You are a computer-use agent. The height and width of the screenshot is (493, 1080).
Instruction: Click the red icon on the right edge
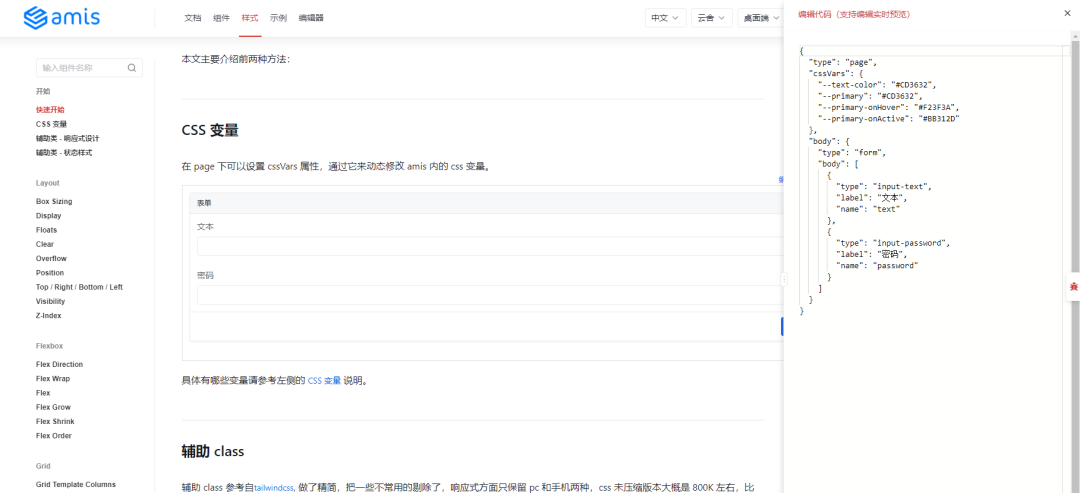(x=1073, y=287)
